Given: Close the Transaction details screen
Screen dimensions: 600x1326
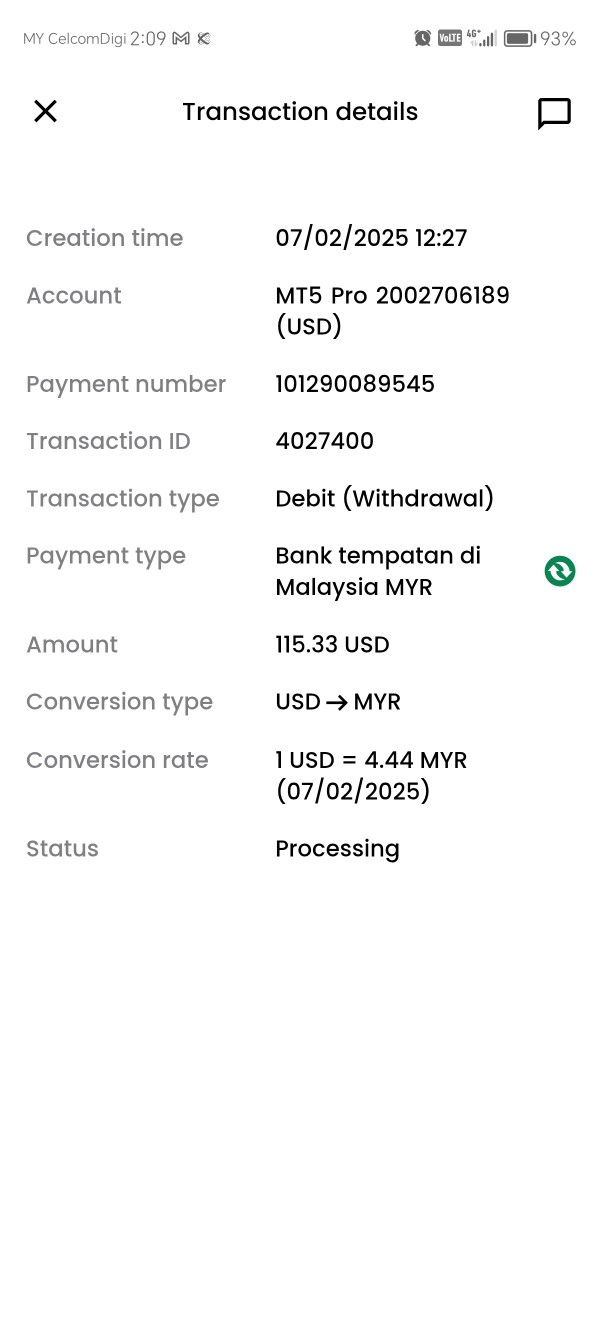Looking at the screenshot, I should pyautogui.click(x=45, y=111).
